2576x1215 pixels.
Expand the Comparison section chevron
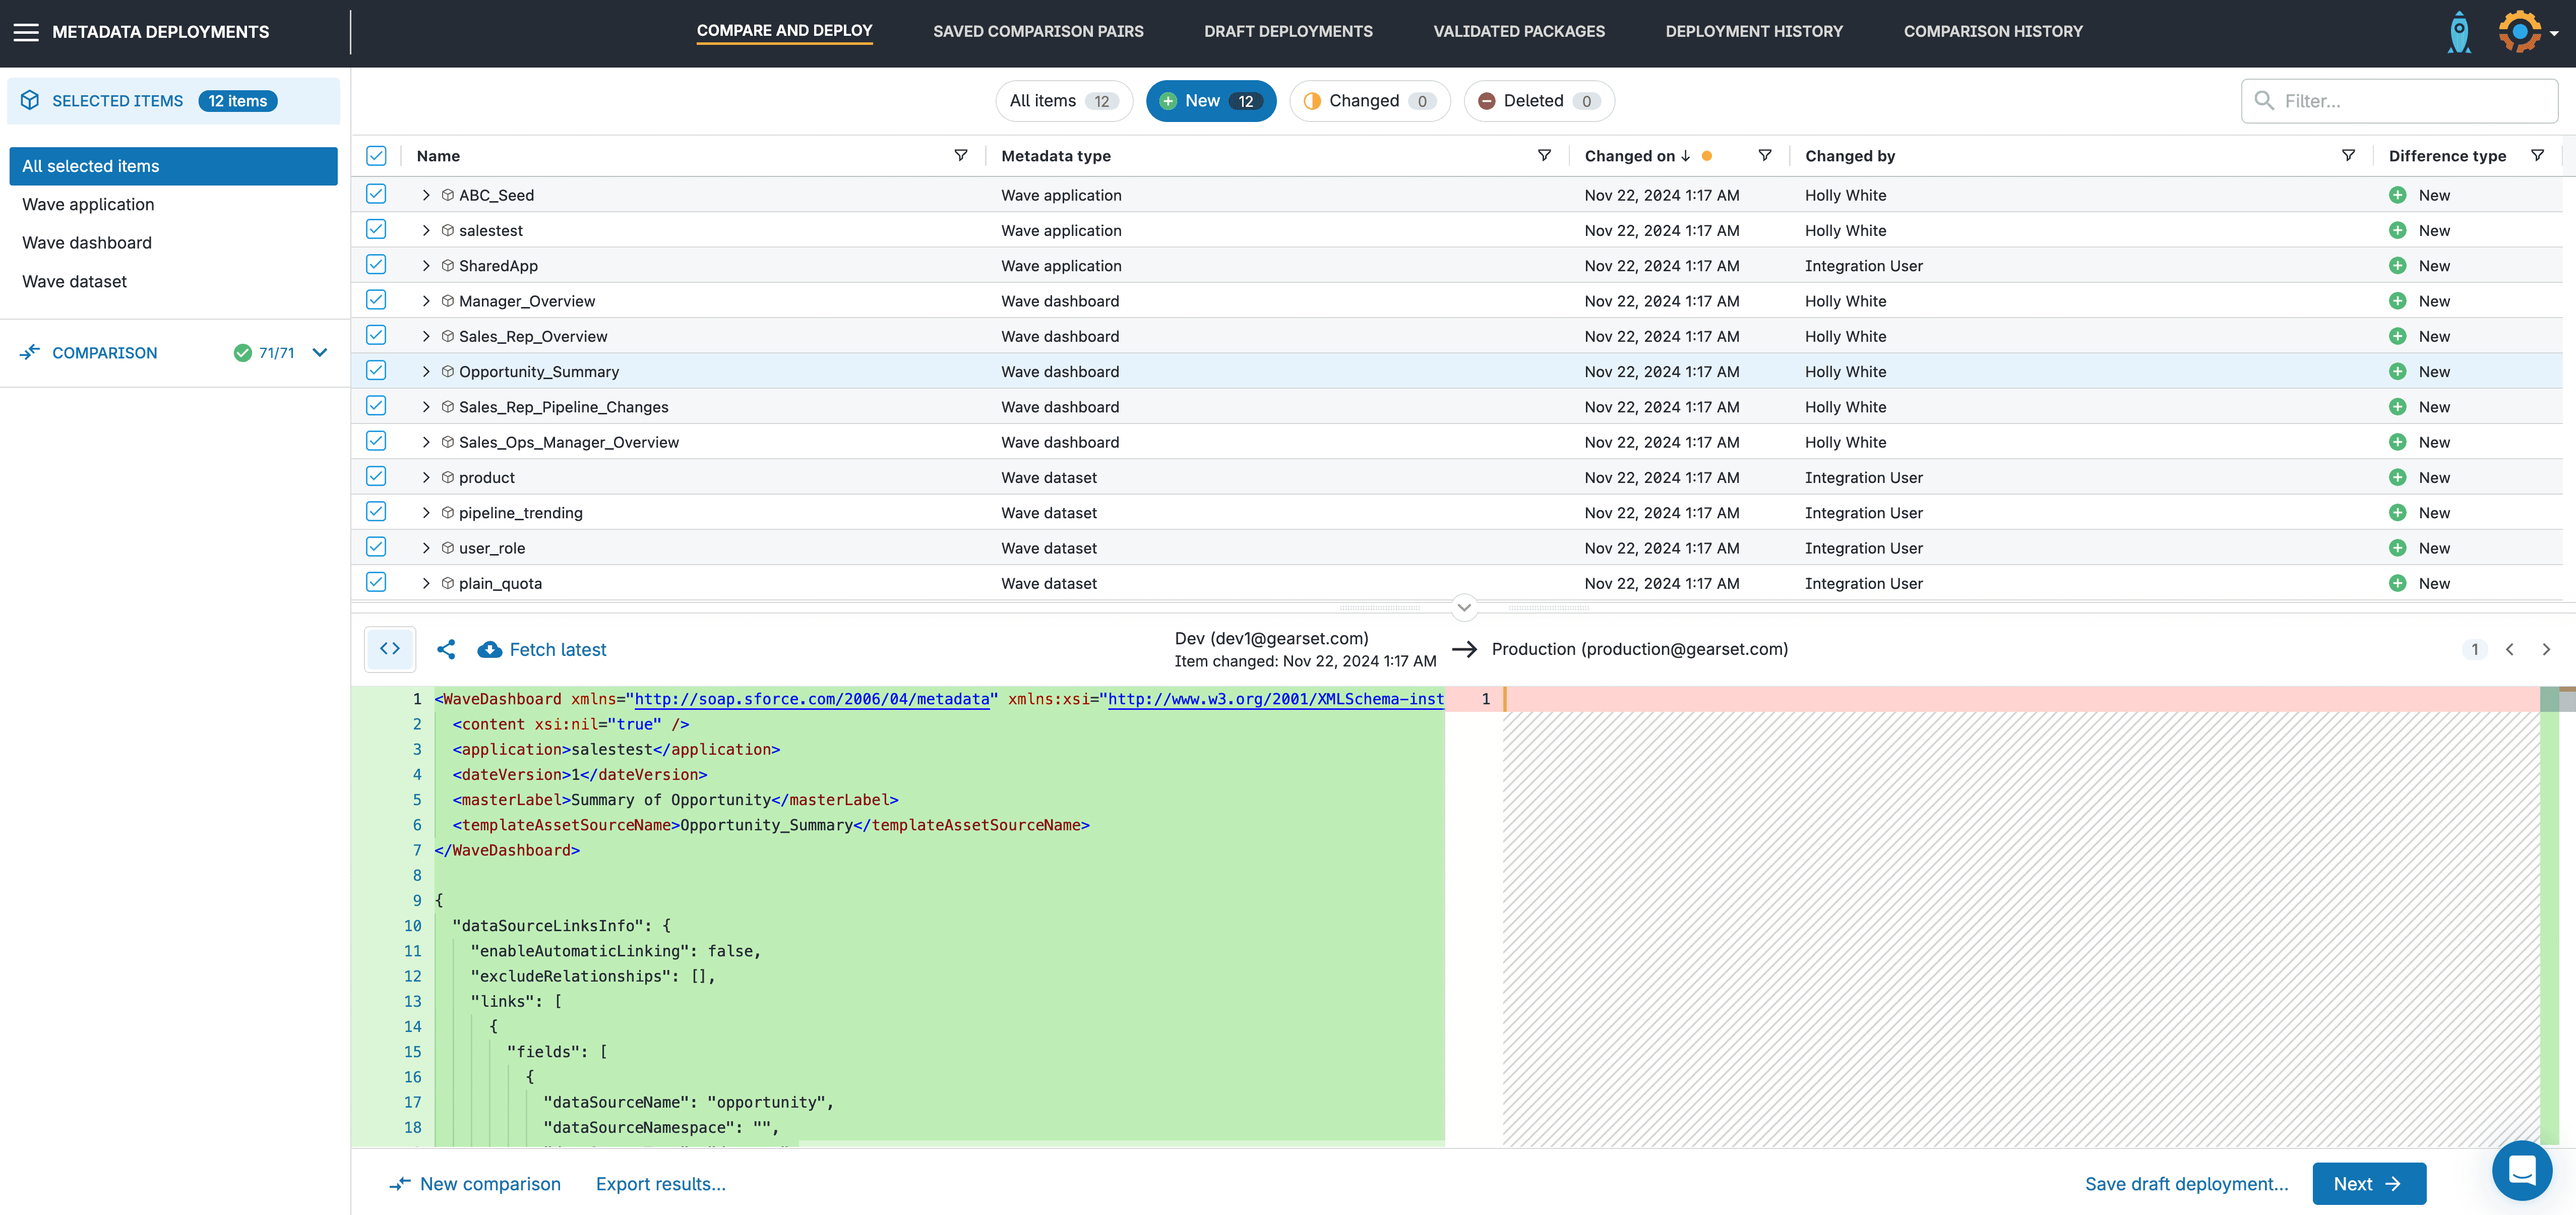click(x=320, y=353)
